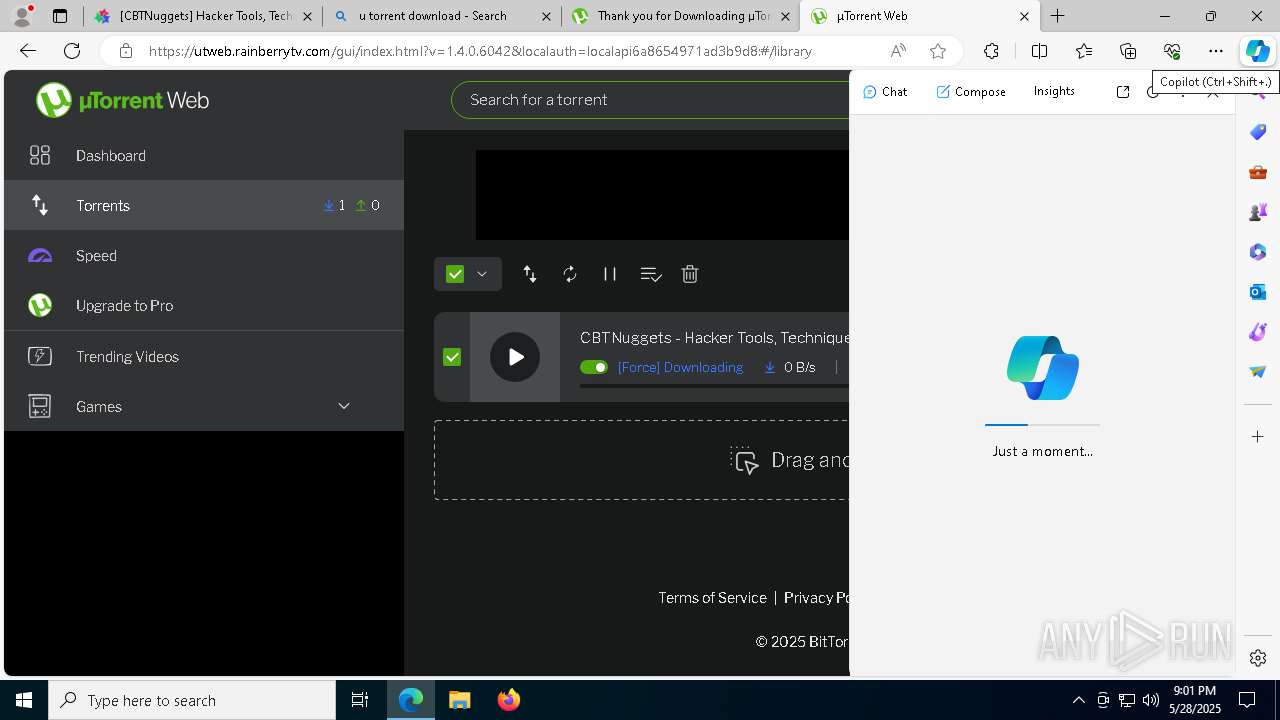Open Edge sidebar settings gear
Screen dimensions: 1280x720
(x=1258, y=658)
